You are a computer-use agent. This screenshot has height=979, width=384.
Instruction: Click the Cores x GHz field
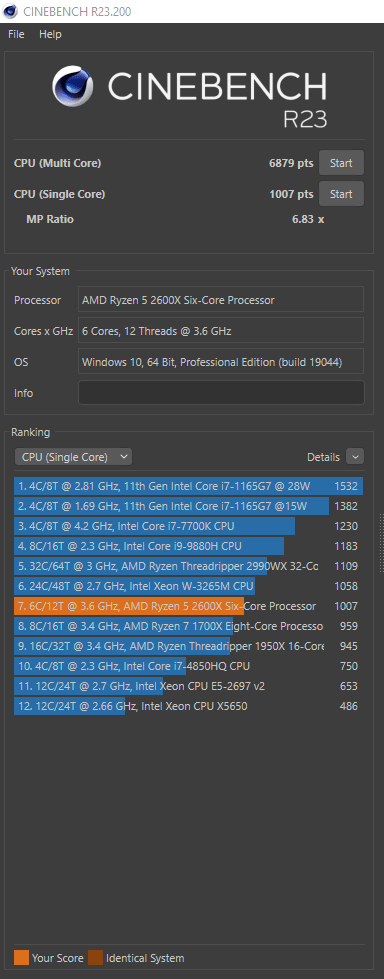click(x=221, y=331)
